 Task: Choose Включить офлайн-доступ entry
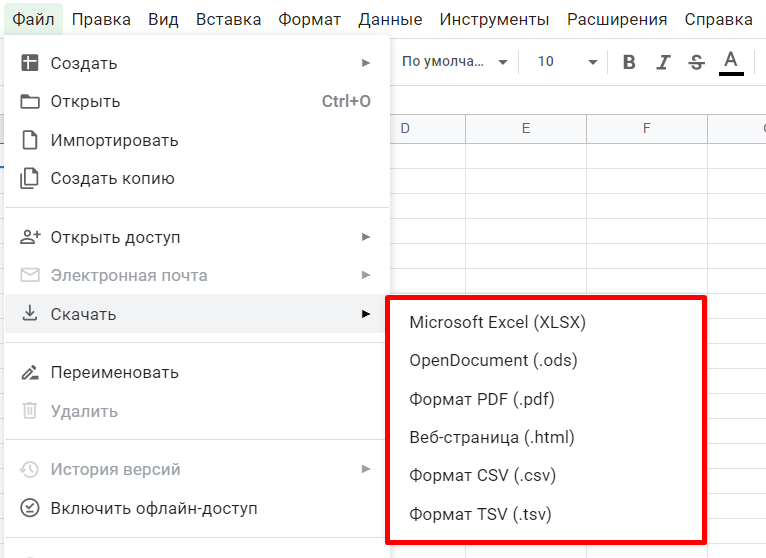click(x=197, y=508)
